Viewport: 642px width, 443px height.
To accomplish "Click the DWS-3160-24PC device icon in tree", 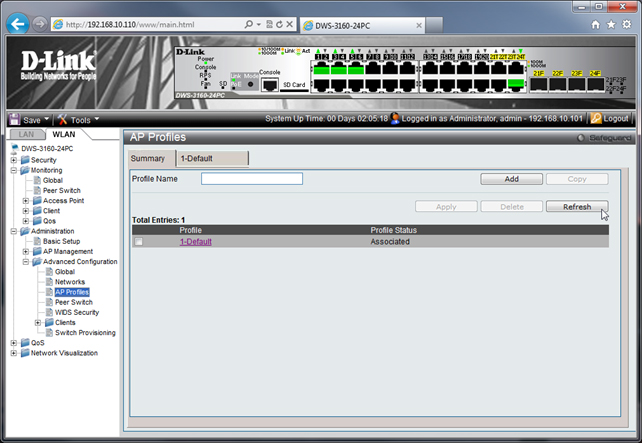I will (x=14, y=148).
